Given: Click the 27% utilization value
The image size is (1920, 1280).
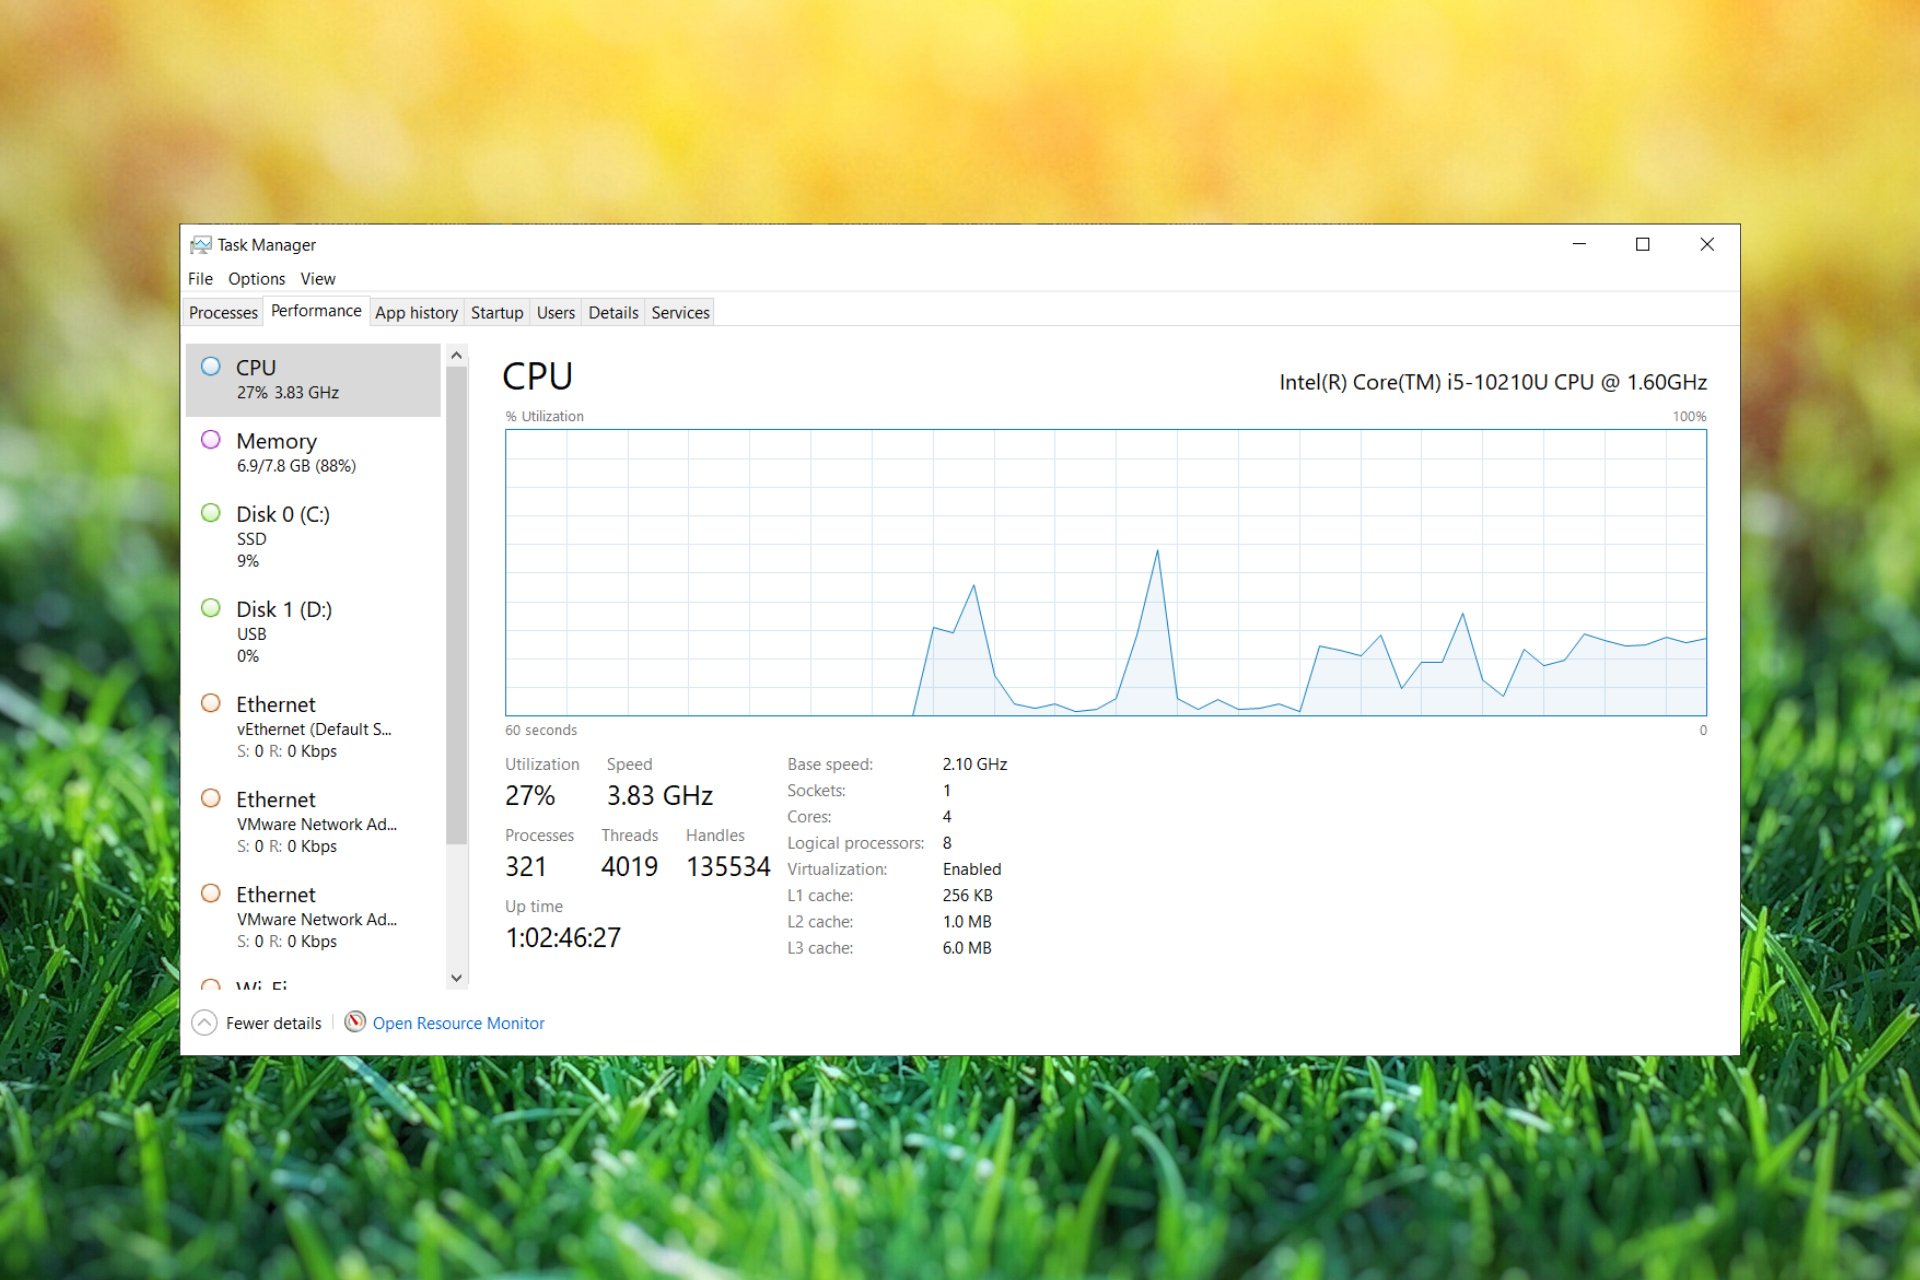Looking at the screenshot, I should [530, 796].
